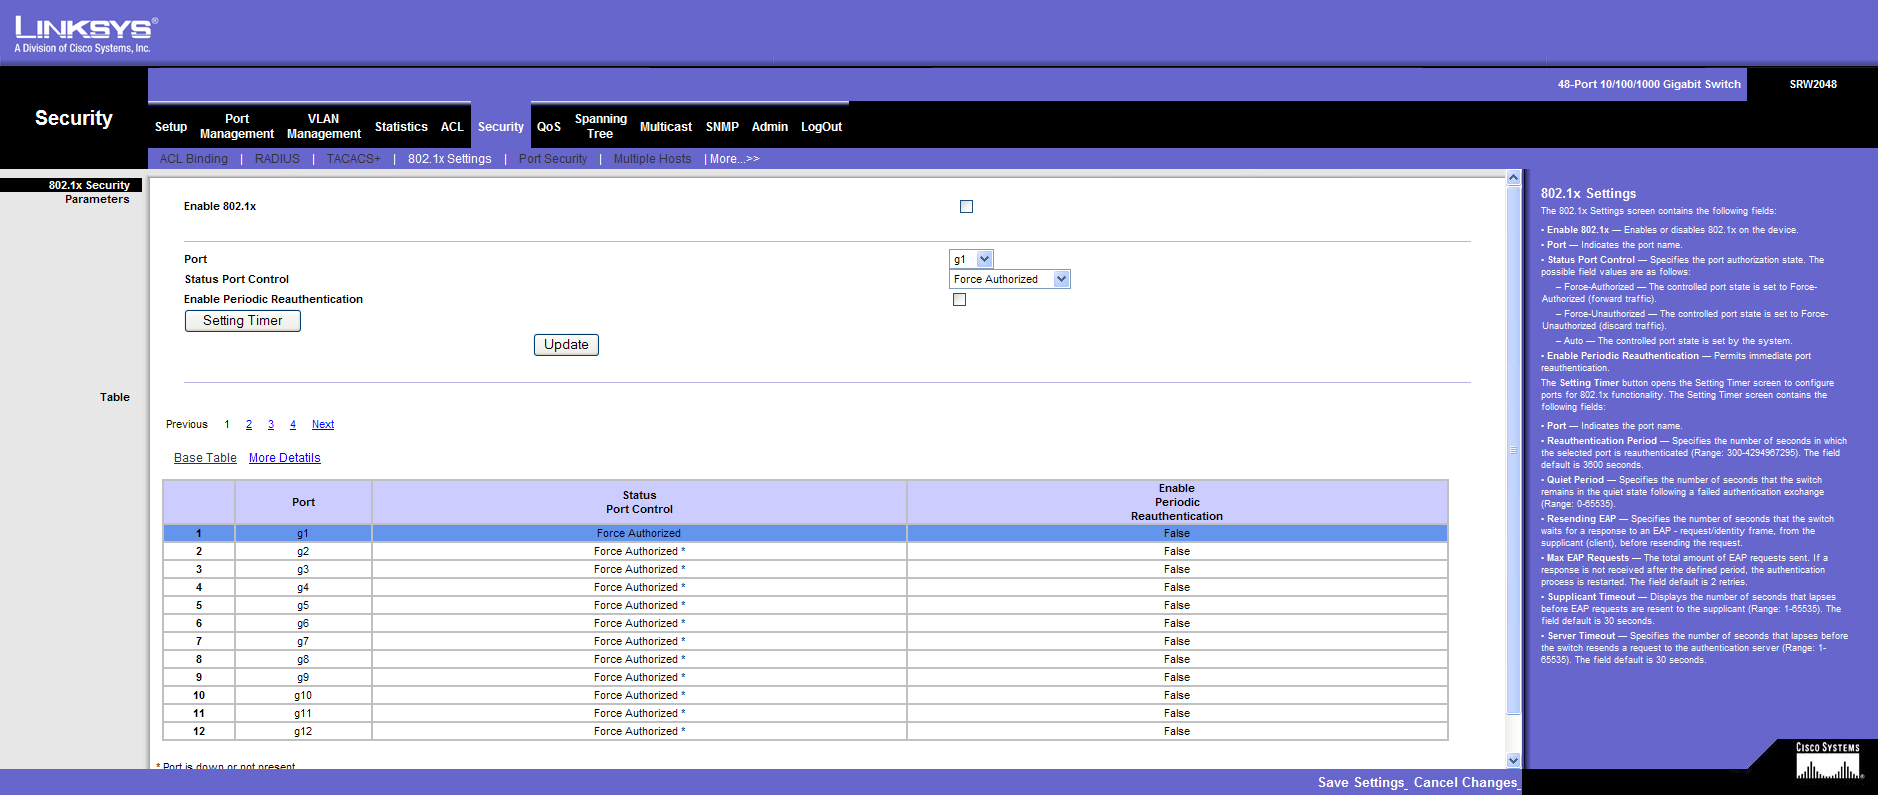
Task: Open the QoS tab
Action: [x=548, y=127]
